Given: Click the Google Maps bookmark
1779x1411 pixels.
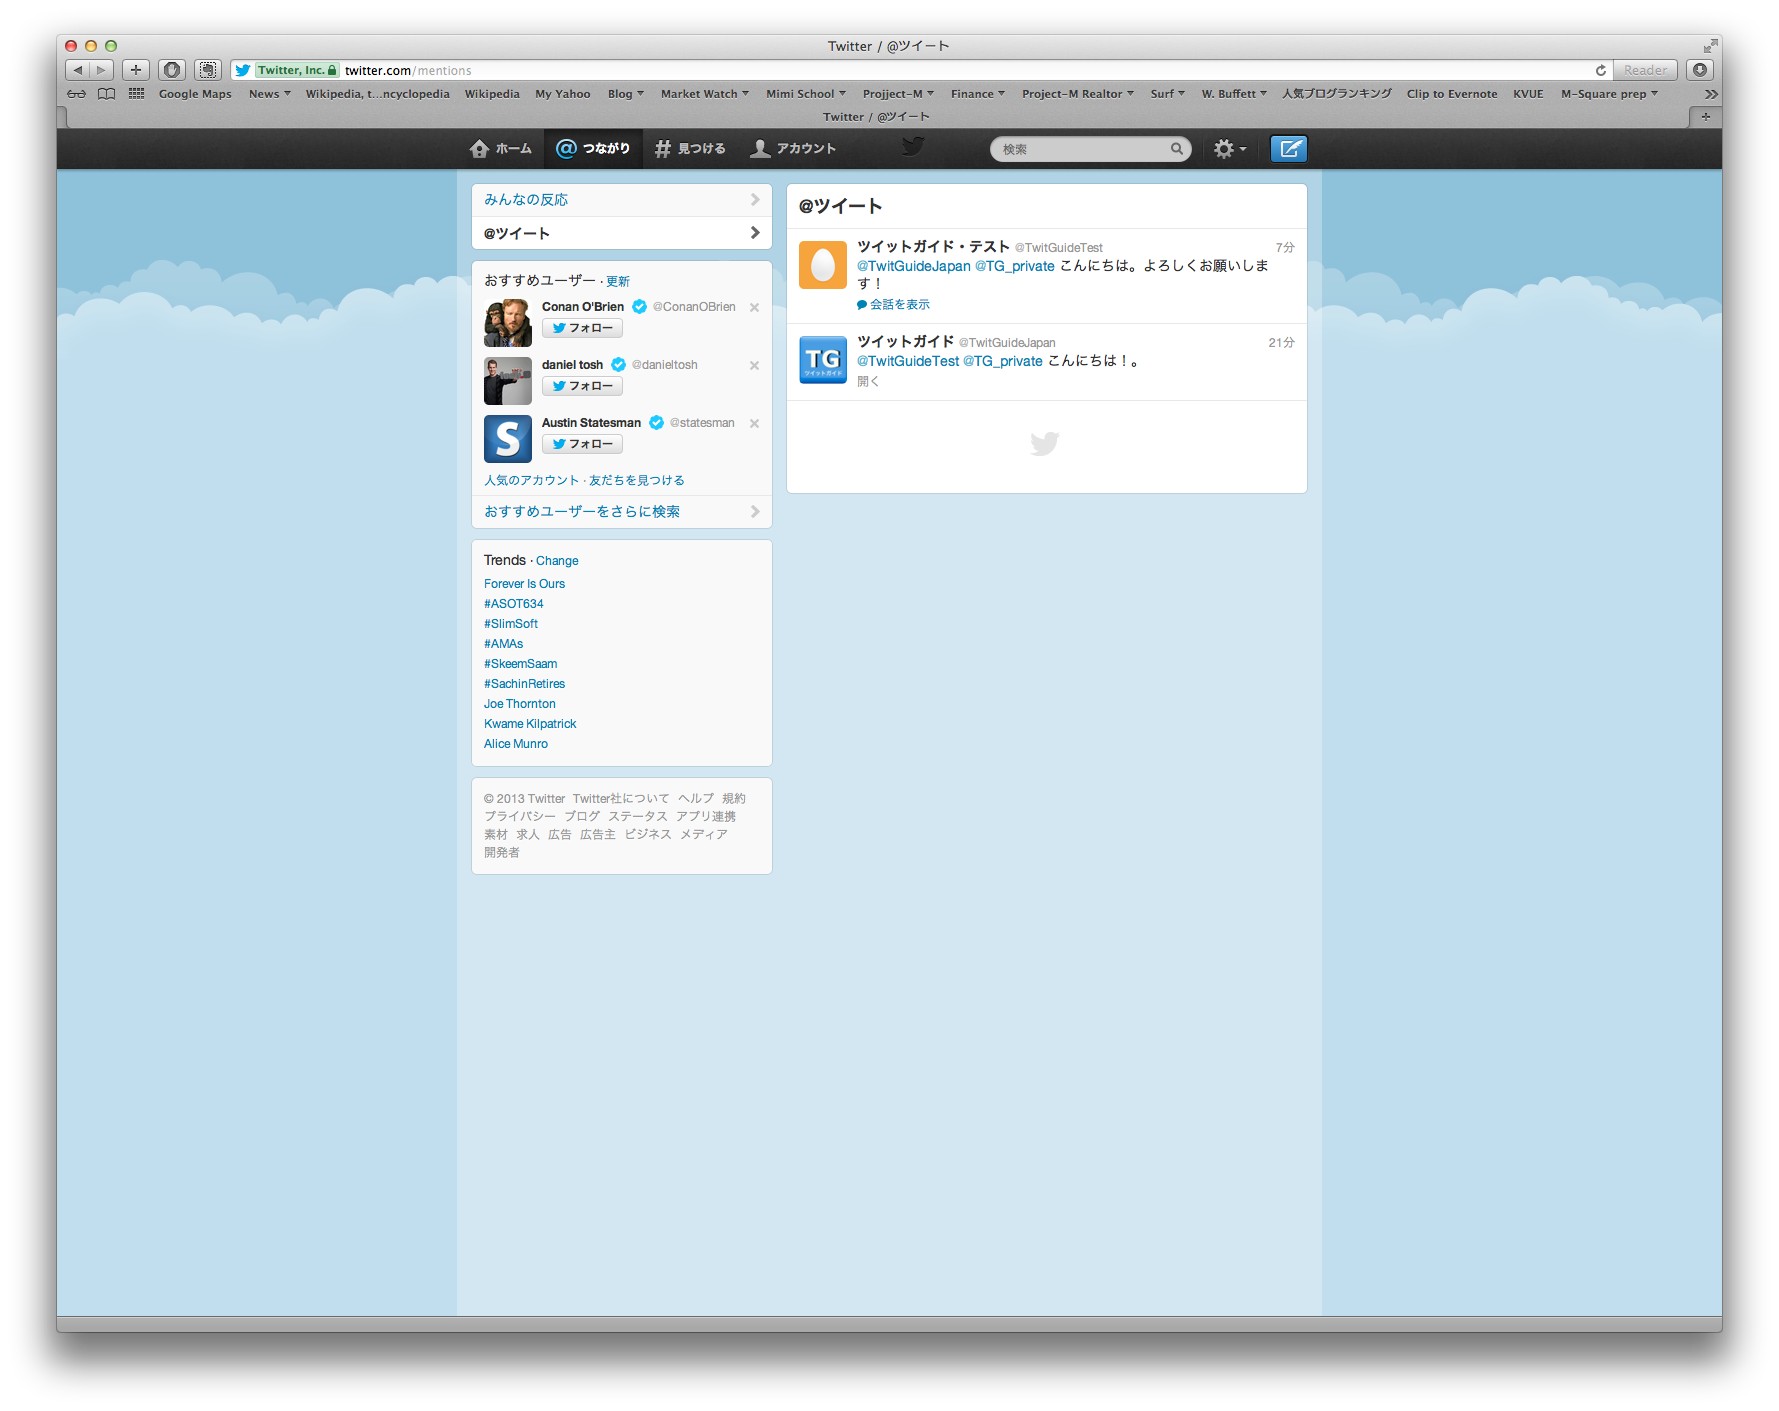Looking at the screenshot, I should (195, 94).
